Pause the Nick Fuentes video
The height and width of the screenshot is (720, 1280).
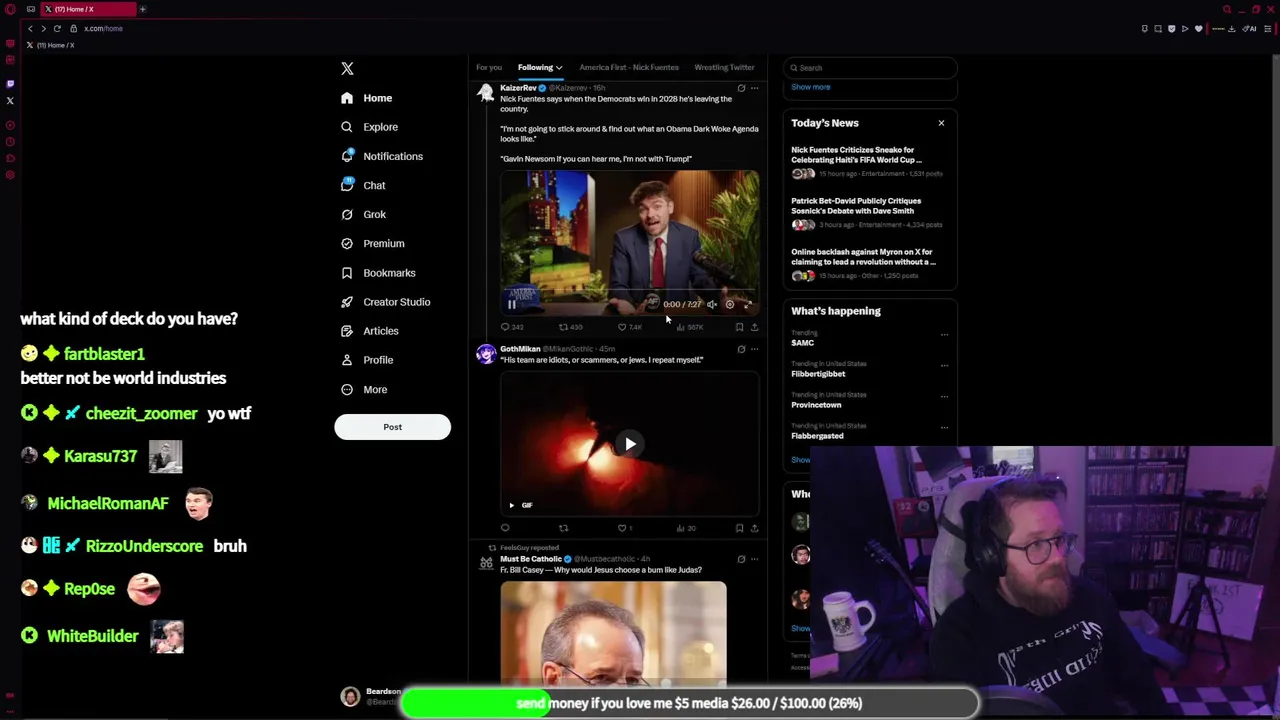(x=512, y=304)
